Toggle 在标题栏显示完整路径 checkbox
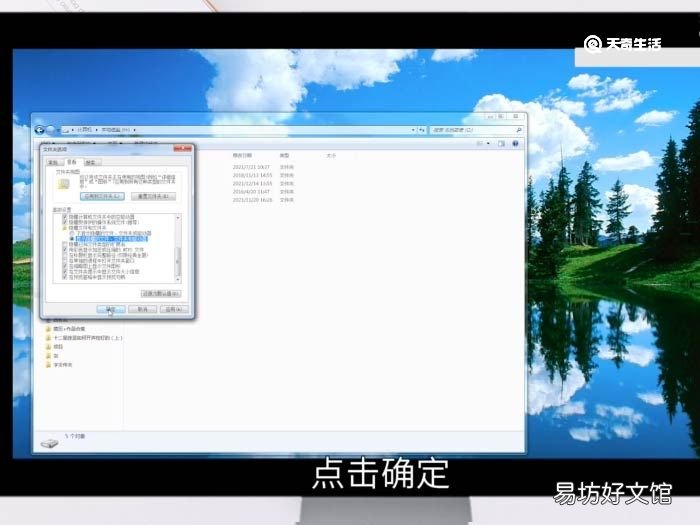Image resolution: width=700 pixels, height=525 pixels. [x=65, y=255]
